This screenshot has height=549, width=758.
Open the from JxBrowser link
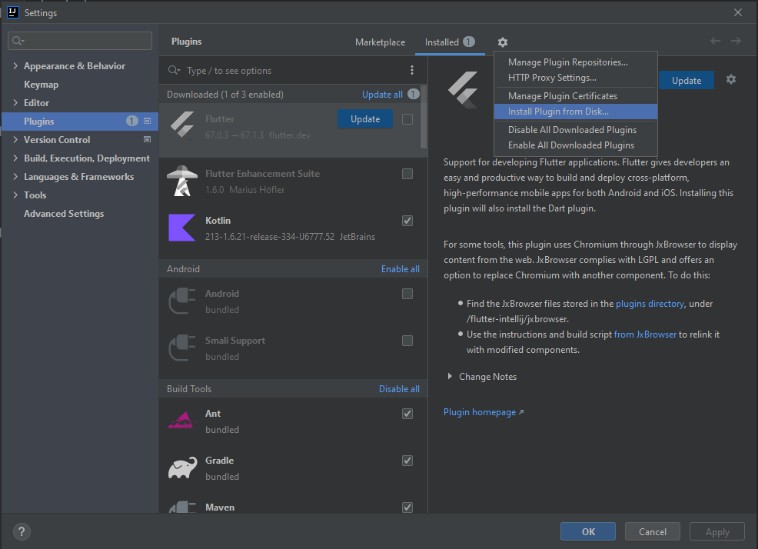pos(645,334)
